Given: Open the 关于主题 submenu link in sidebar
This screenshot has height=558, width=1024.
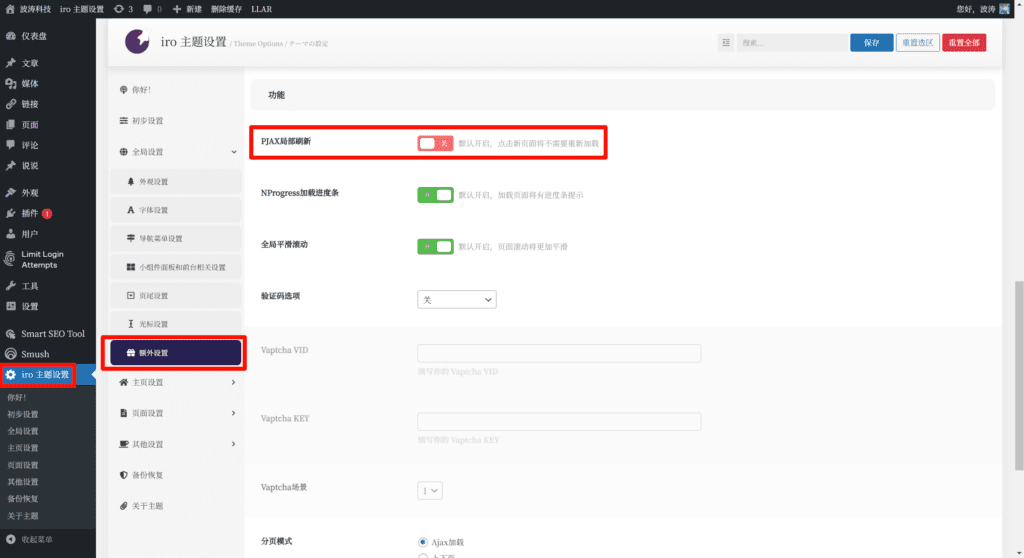Looking at the screenshot, I should coord(23,516).
